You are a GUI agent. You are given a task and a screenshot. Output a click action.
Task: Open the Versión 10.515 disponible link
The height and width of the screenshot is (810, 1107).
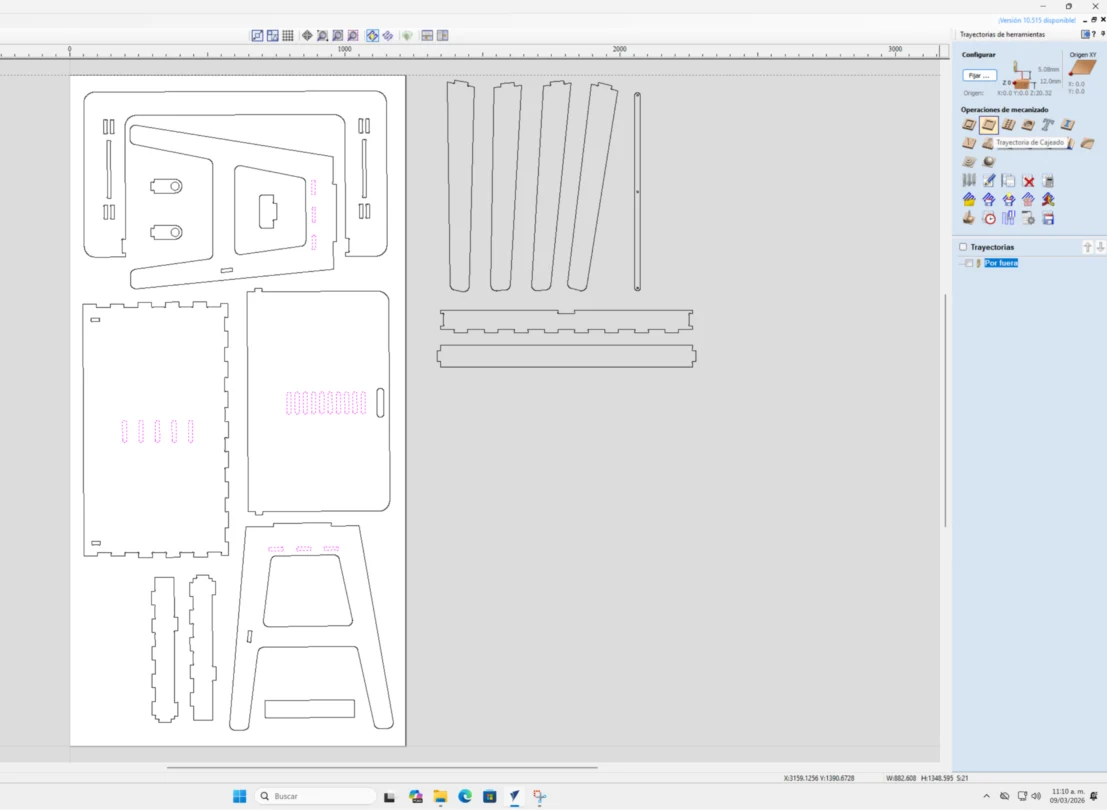[1036, 20]
